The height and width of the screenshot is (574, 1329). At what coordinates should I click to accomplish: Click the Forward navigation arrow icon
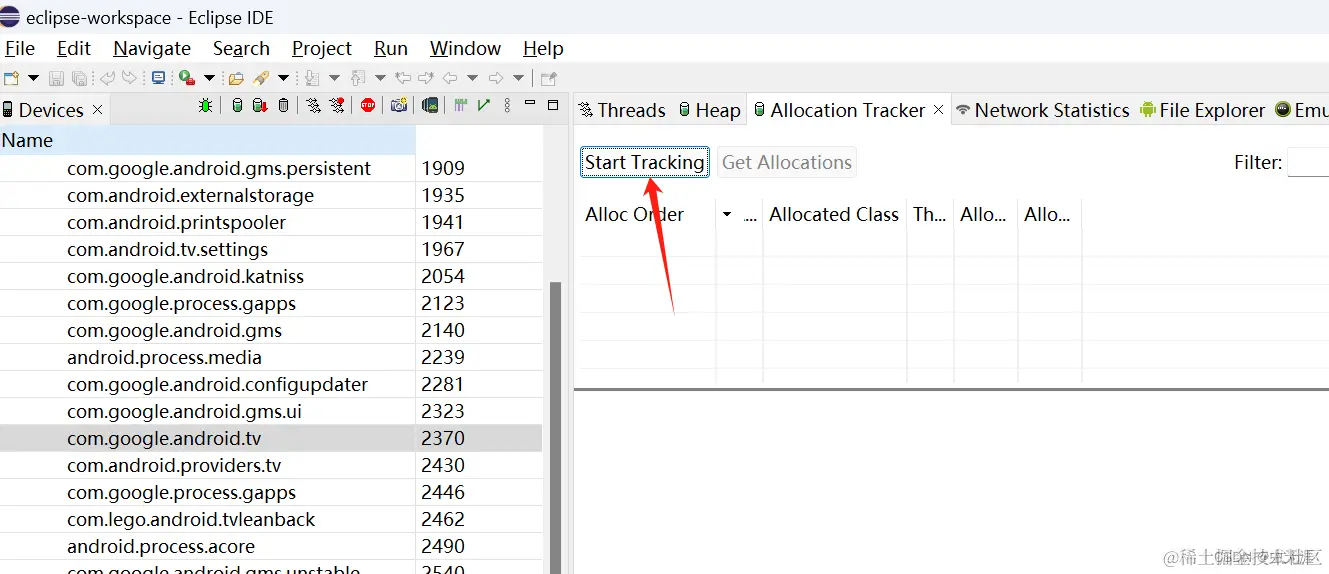click(x=496, y=78)
